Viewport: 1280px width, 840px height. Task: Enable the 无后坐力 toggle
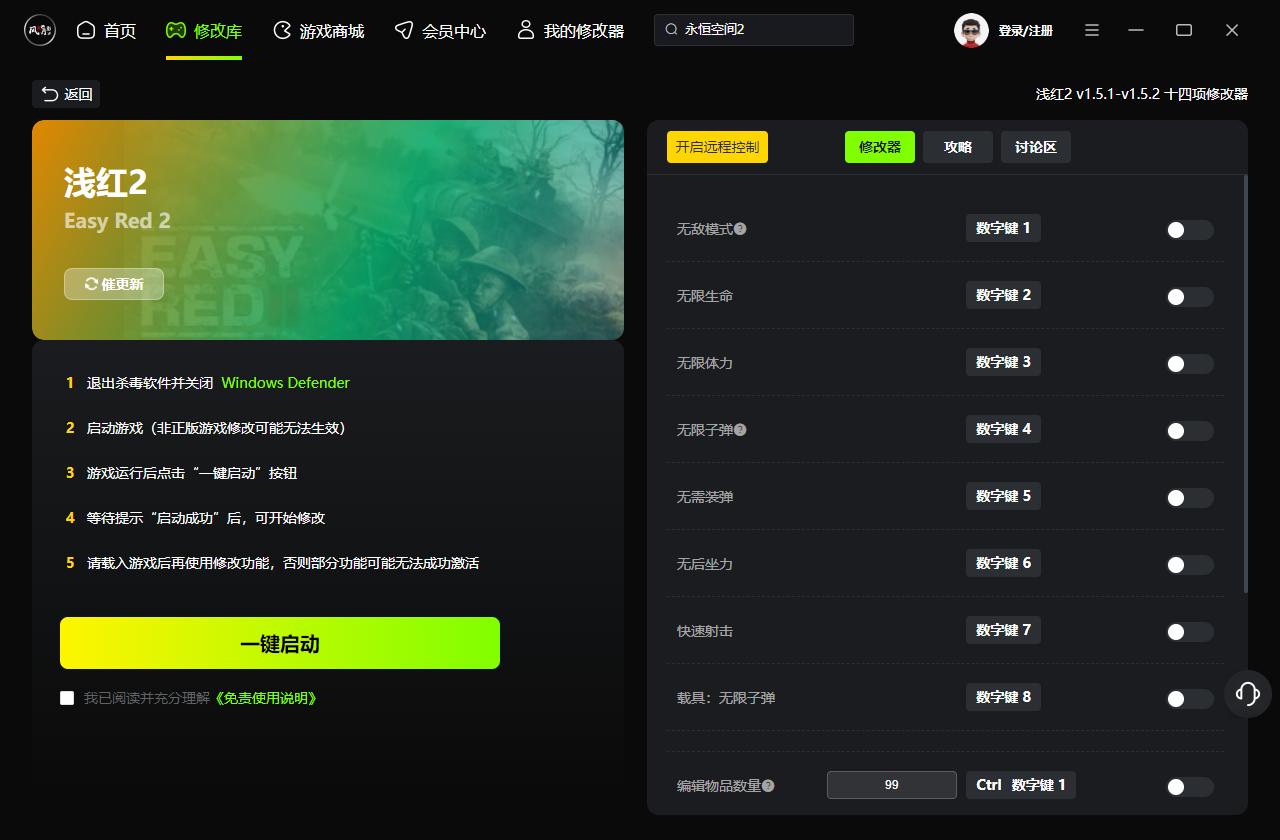click(1190, 565)
